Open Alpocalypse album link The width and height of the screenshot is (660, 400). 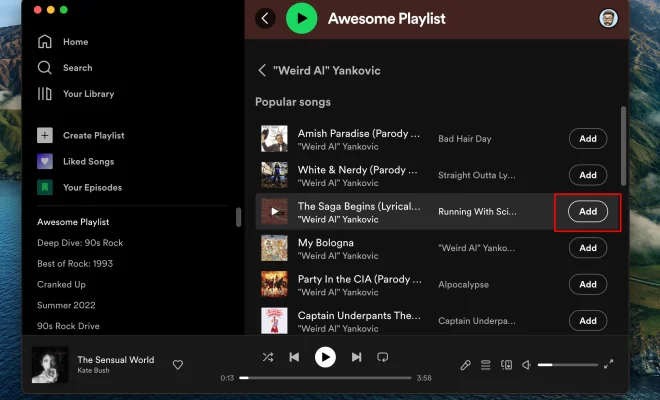click(463, 285)
